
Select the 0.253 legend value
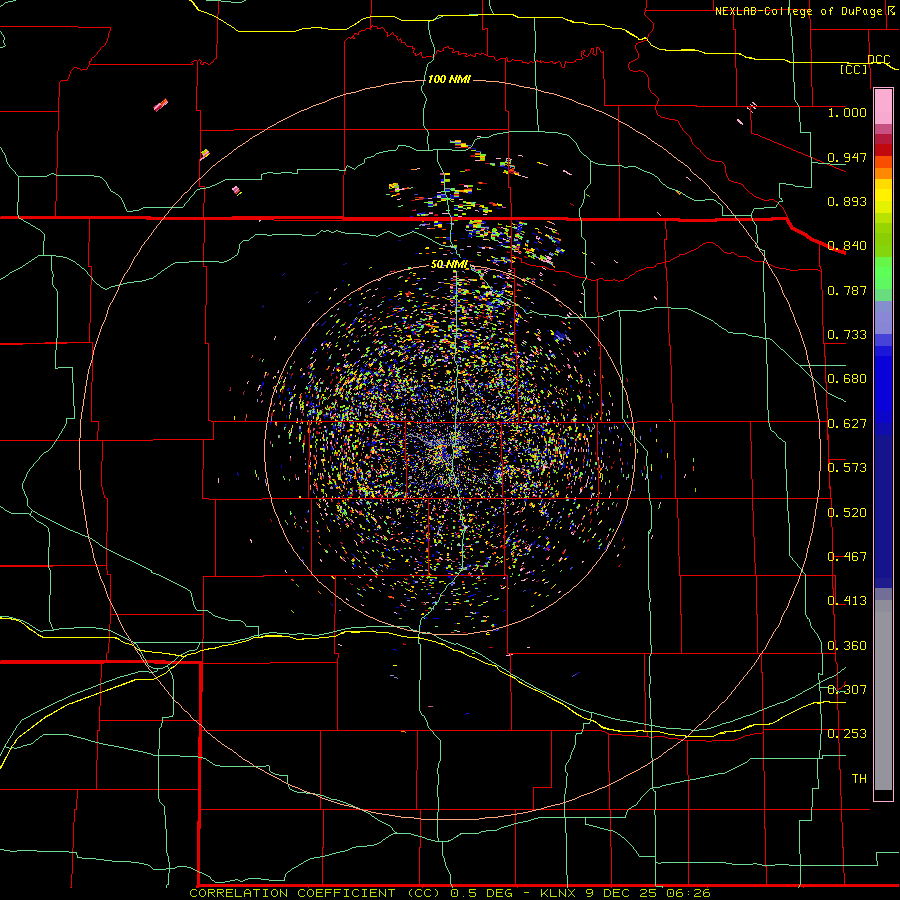pos(847,734)
